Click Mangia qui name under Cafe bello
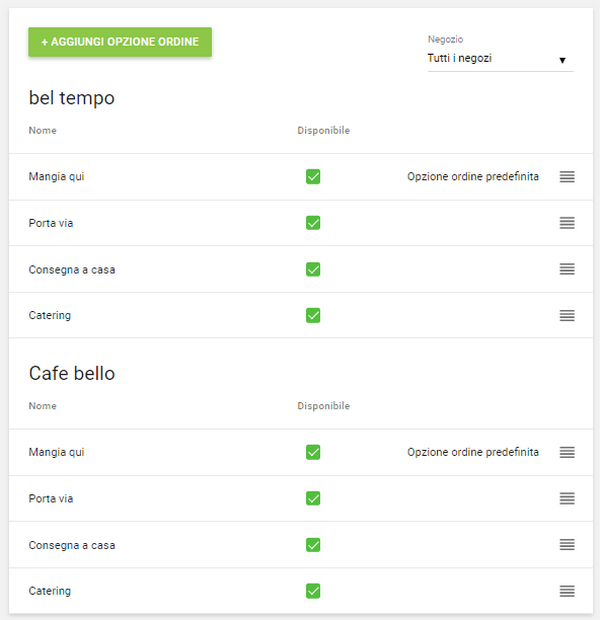600x620 pixels. click(56, 452)
